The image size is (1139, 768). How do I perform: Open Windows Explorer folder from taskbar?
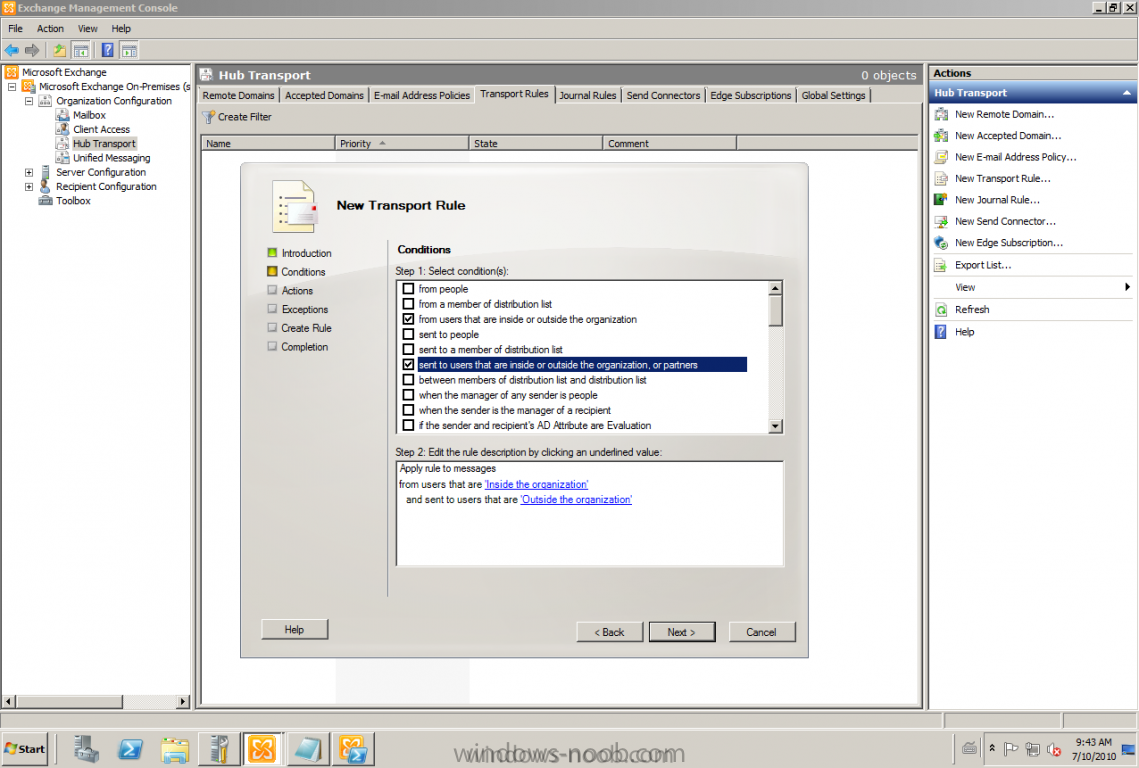(x=175, y=749)
